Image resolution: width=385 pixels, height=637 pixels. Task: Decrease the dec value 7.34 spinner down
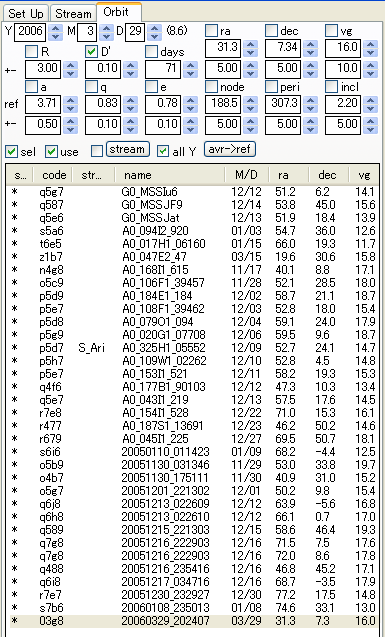tap(310, 52)
